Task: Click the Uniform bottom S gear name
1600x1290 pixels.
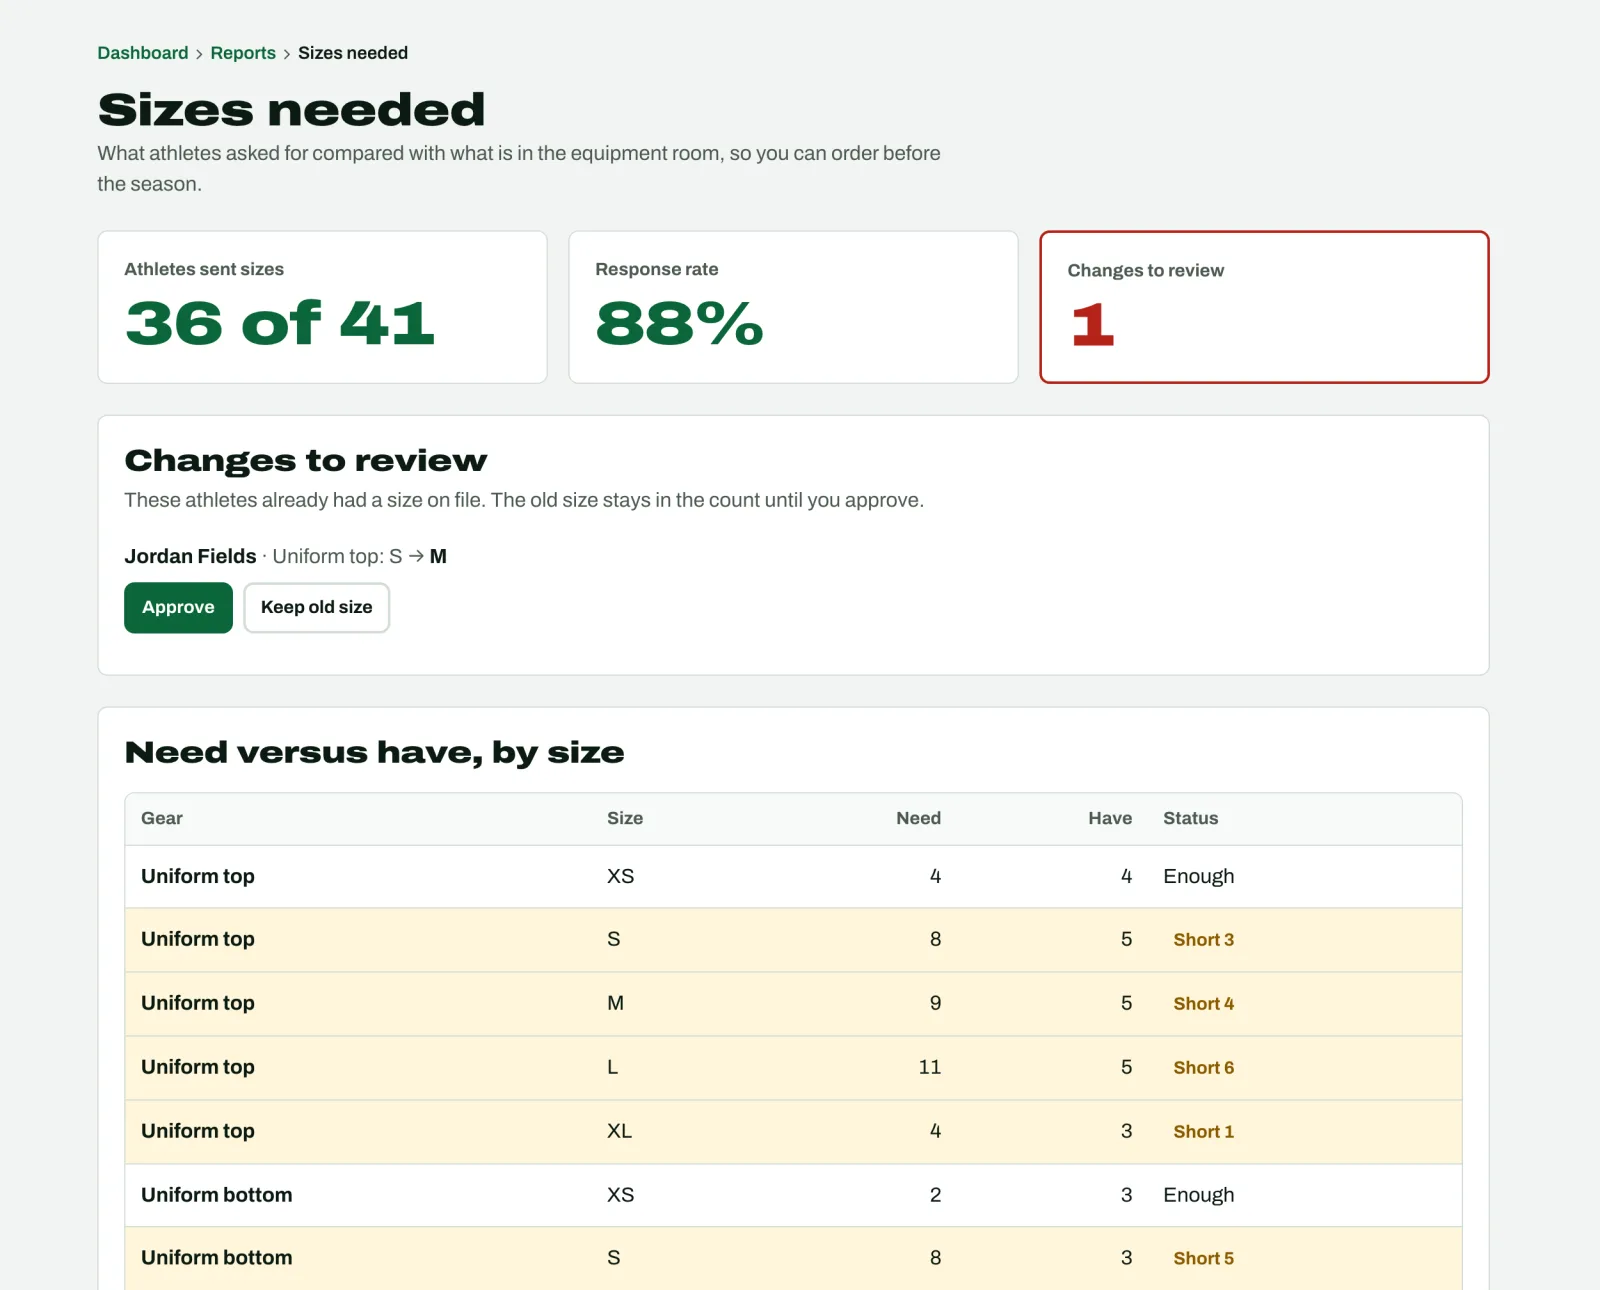Action: 217,1258
